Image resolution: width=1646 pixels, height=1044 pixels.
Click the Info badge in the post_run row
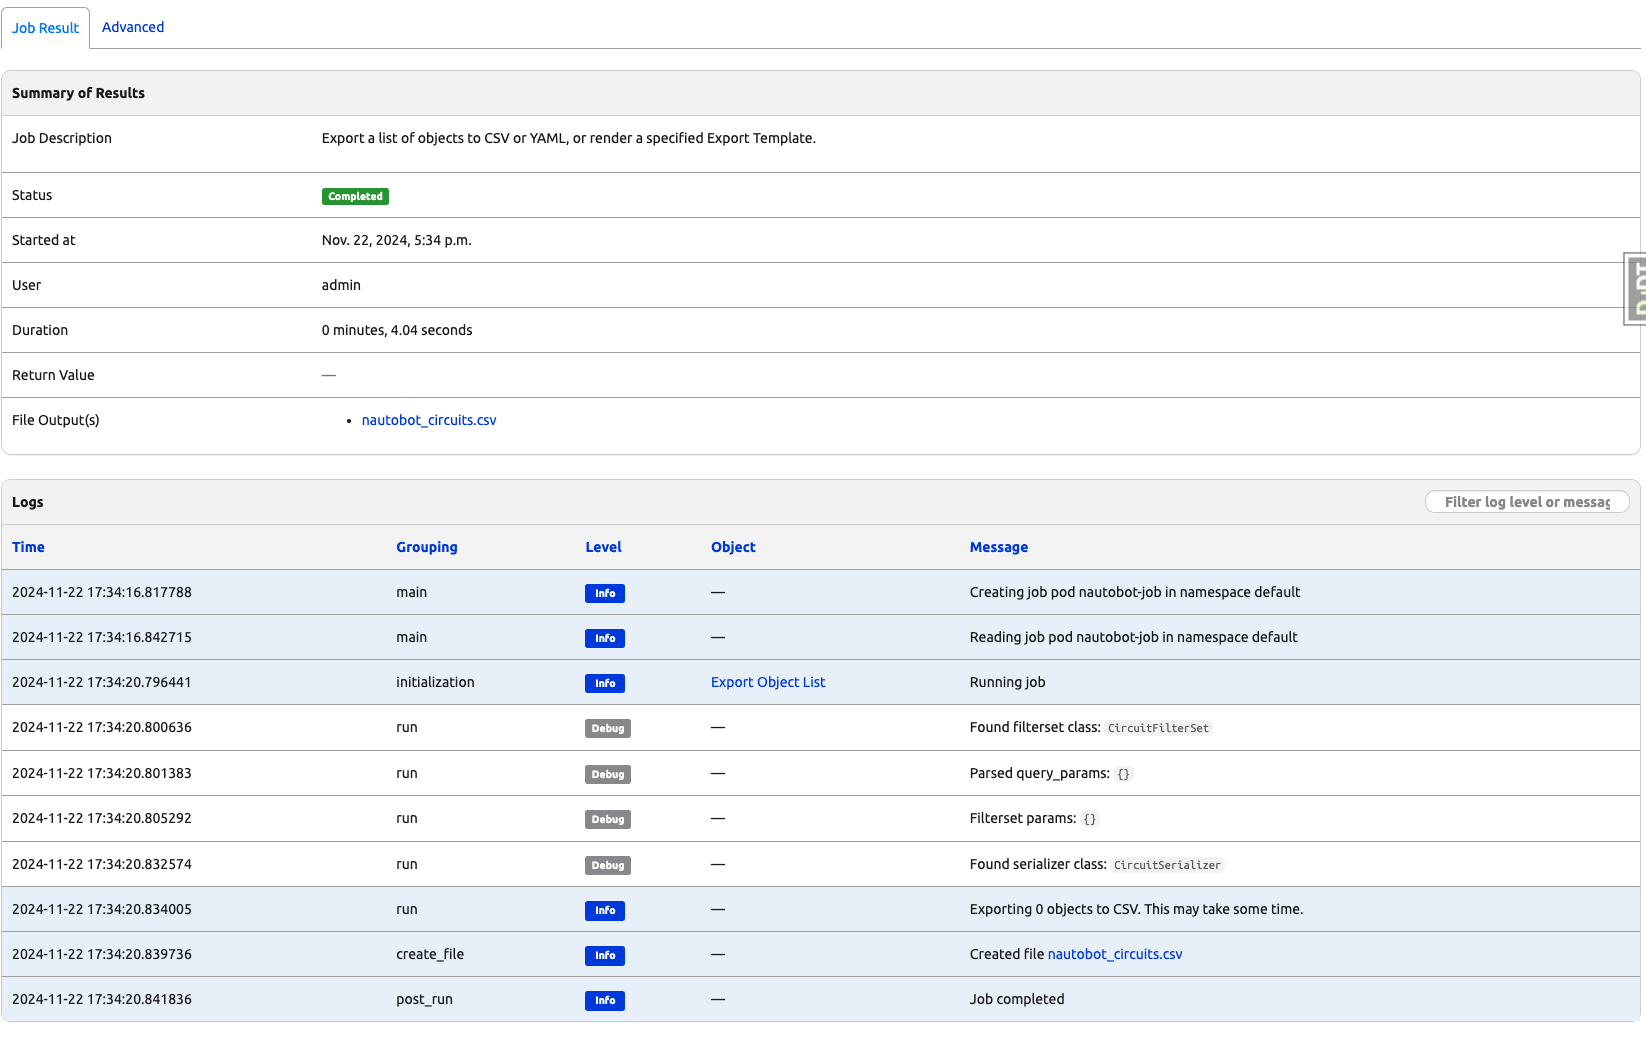click(605, 1000)
